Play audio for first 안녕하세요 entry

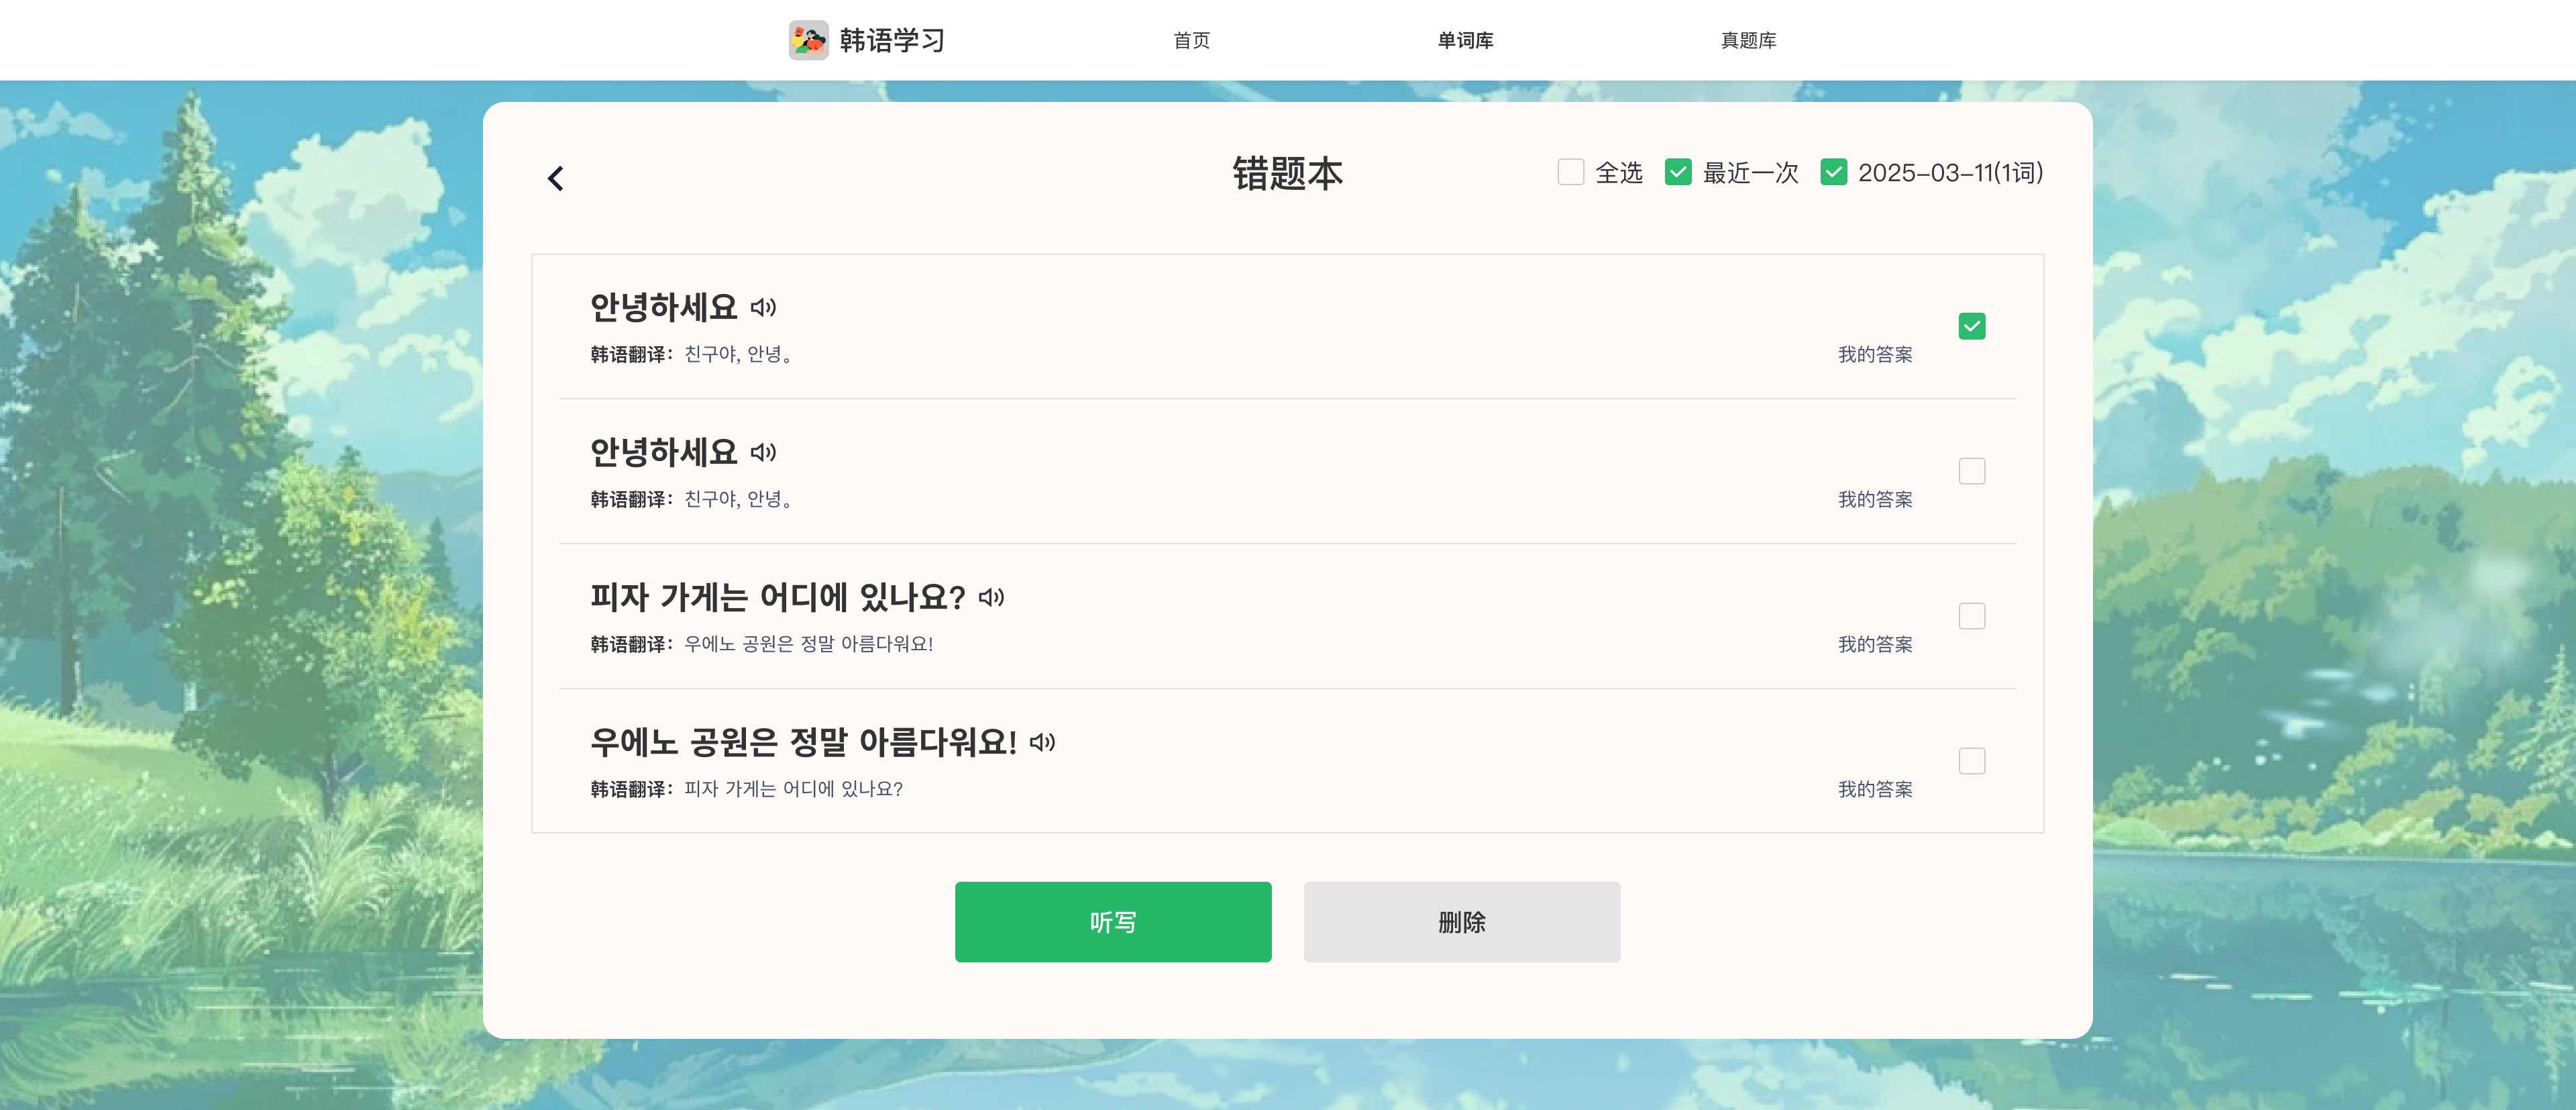coord(764,307)
